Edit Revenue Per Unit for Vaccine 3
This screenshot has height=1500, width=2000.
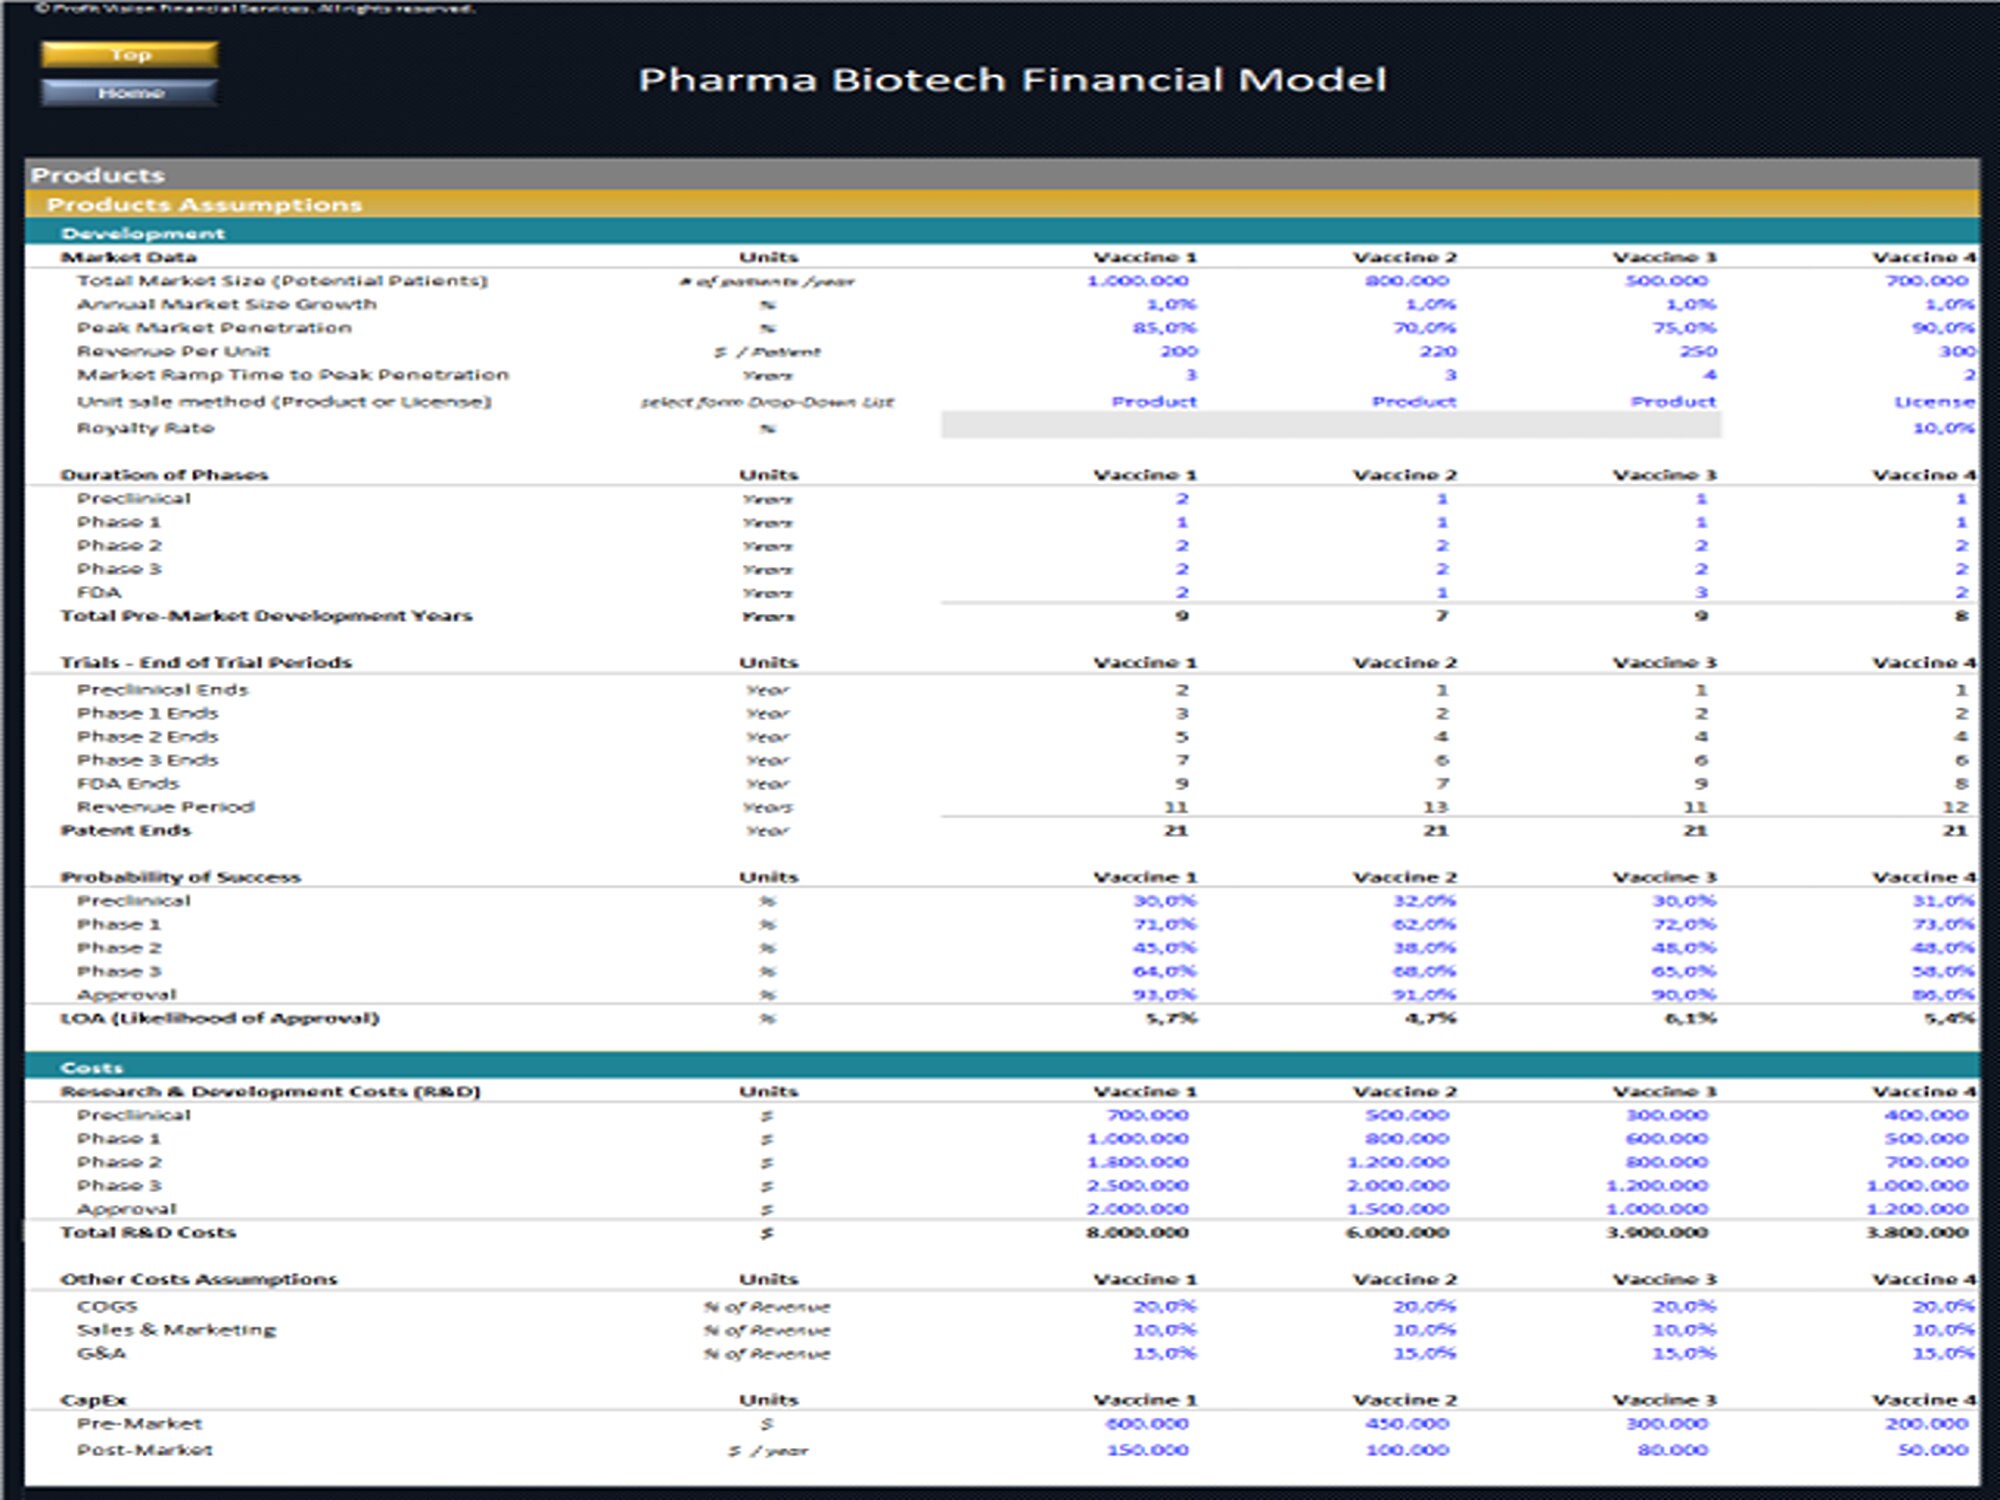point(1700,352)
